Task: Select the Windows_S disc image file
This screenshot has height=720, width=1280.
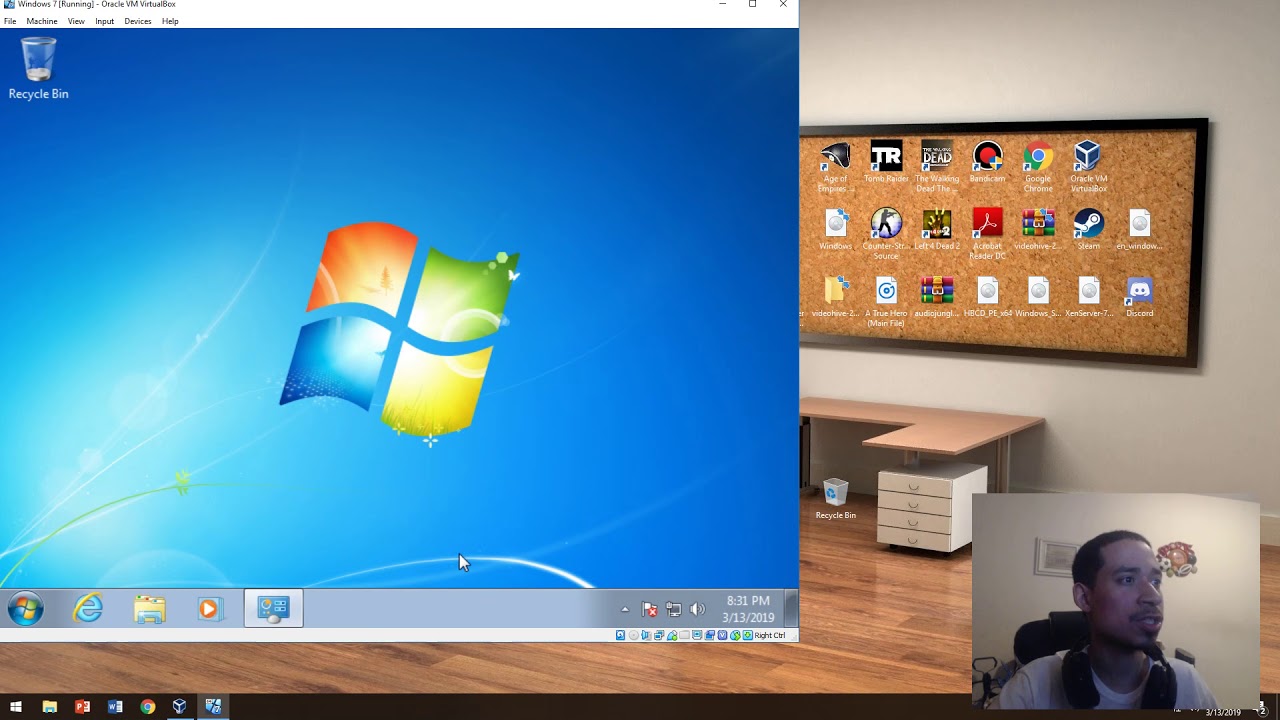Action: coord(1038,296)
